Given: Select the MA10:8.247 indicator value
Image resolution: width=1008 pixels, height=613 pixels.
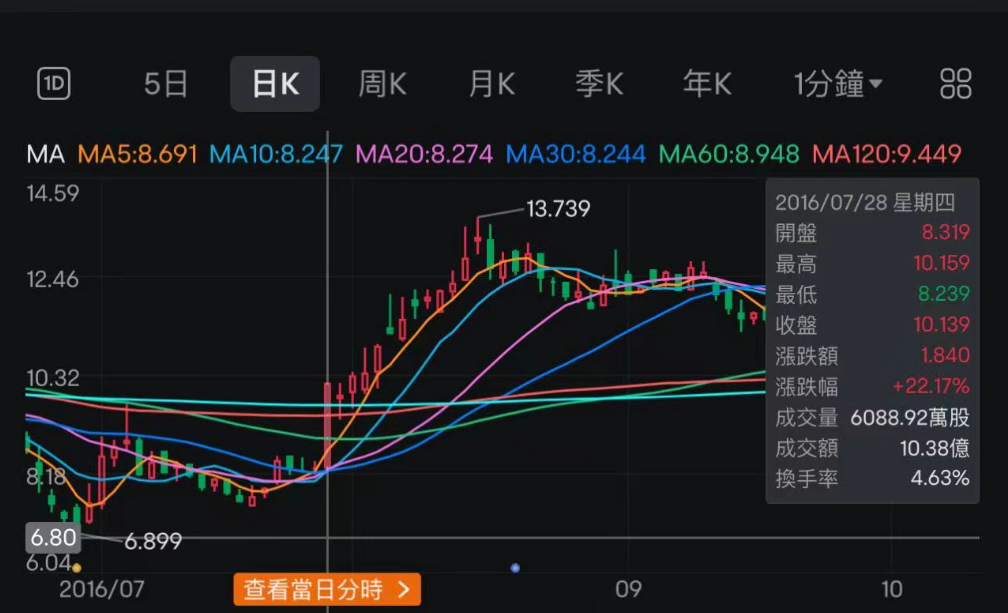Looking at the screenshot, I should [276, 154].
